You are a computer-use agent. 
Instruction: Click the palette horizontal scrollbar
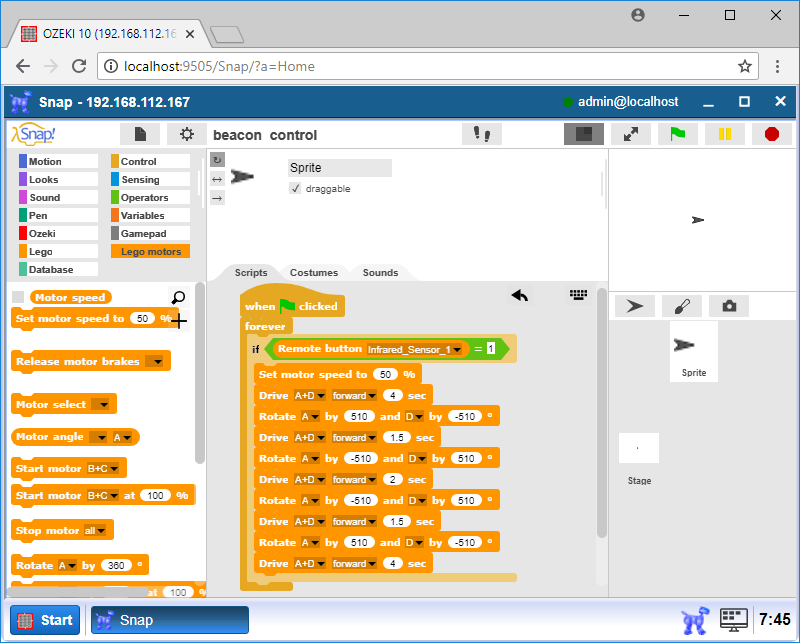point(78,592)
